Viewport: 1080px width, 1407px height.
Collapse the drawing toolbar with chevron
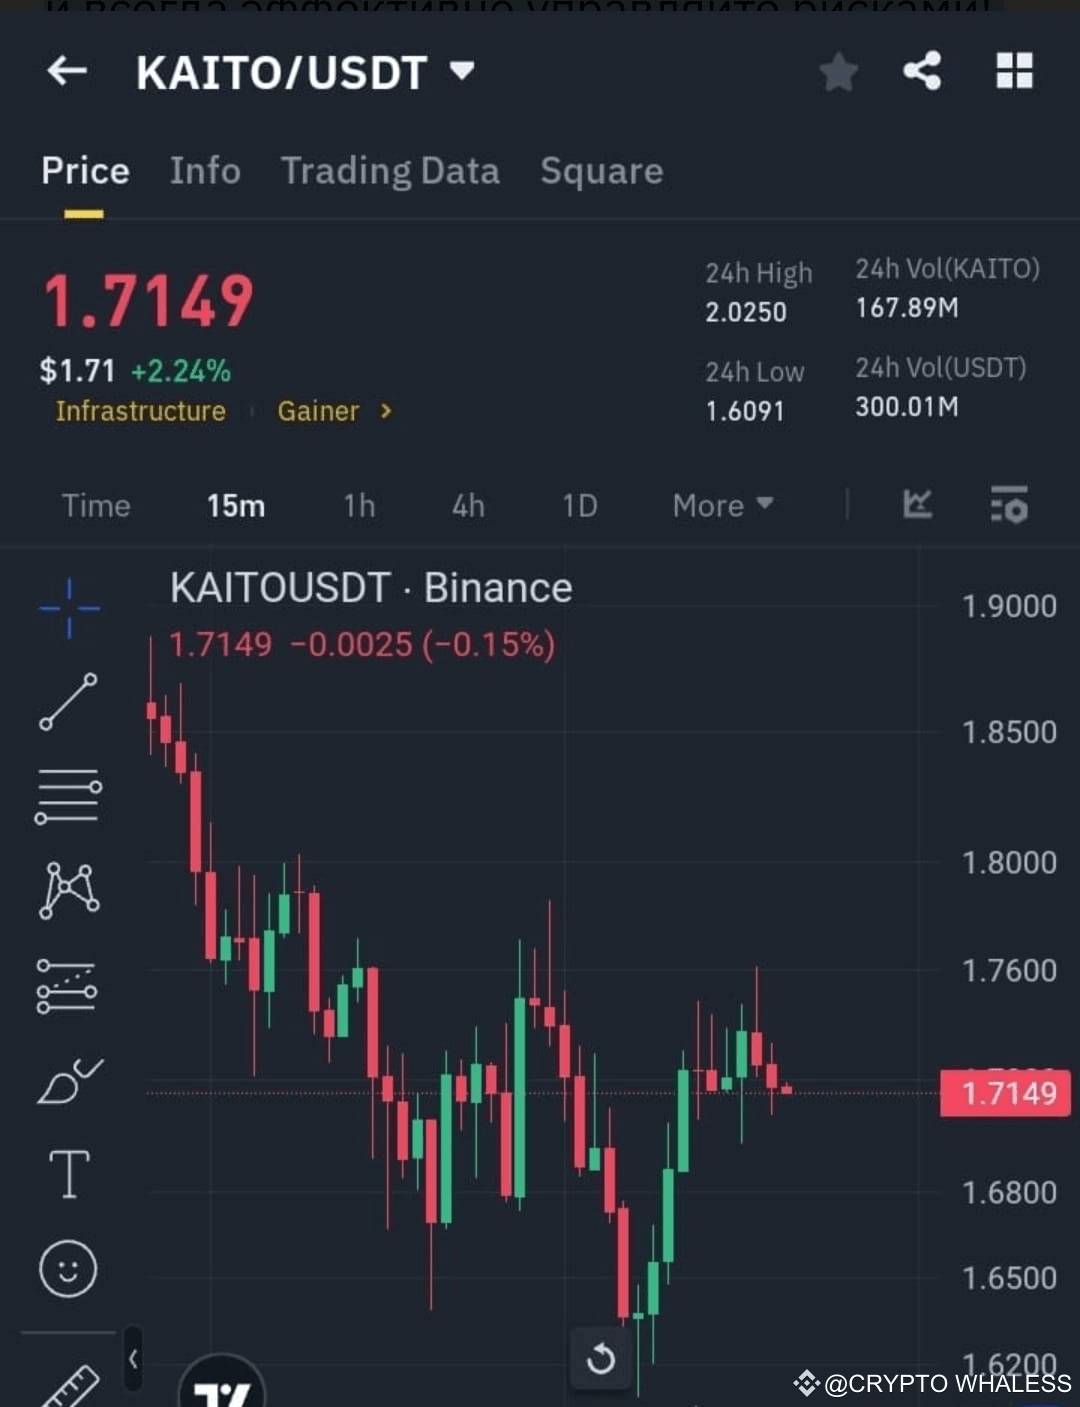click(131, 1360)
